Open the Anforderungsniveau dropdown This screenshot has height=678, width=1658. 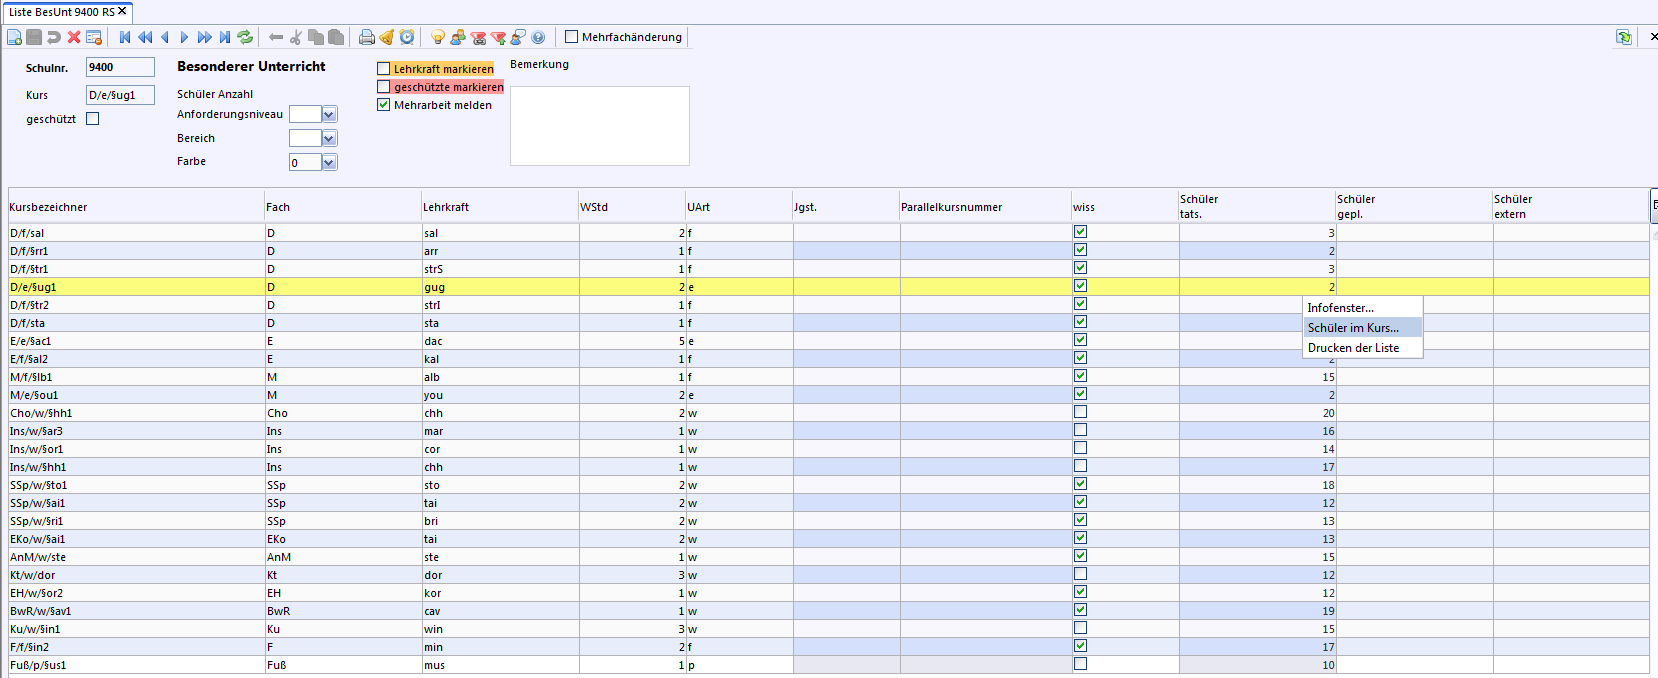tap(329, 115)
